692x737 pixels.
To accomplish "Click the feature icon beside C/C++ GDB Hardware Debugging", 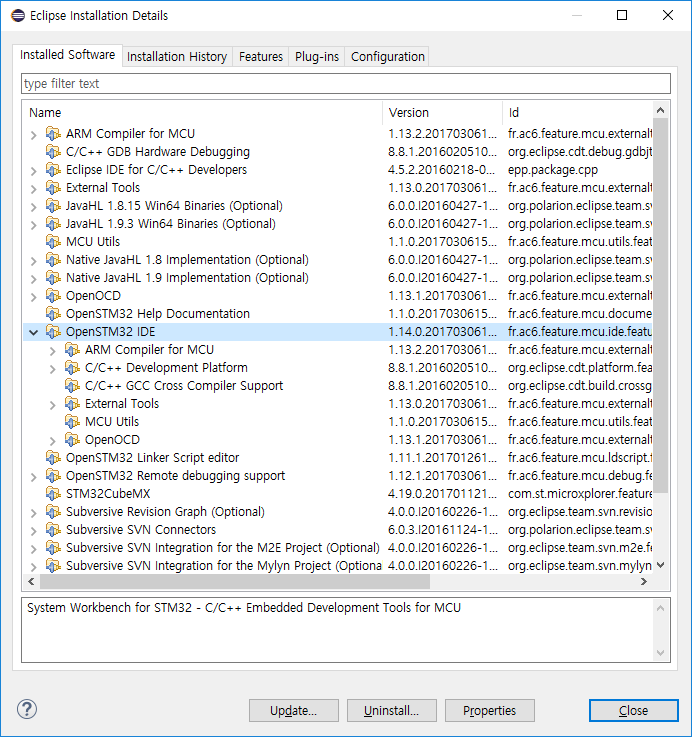I will point(53,152).
